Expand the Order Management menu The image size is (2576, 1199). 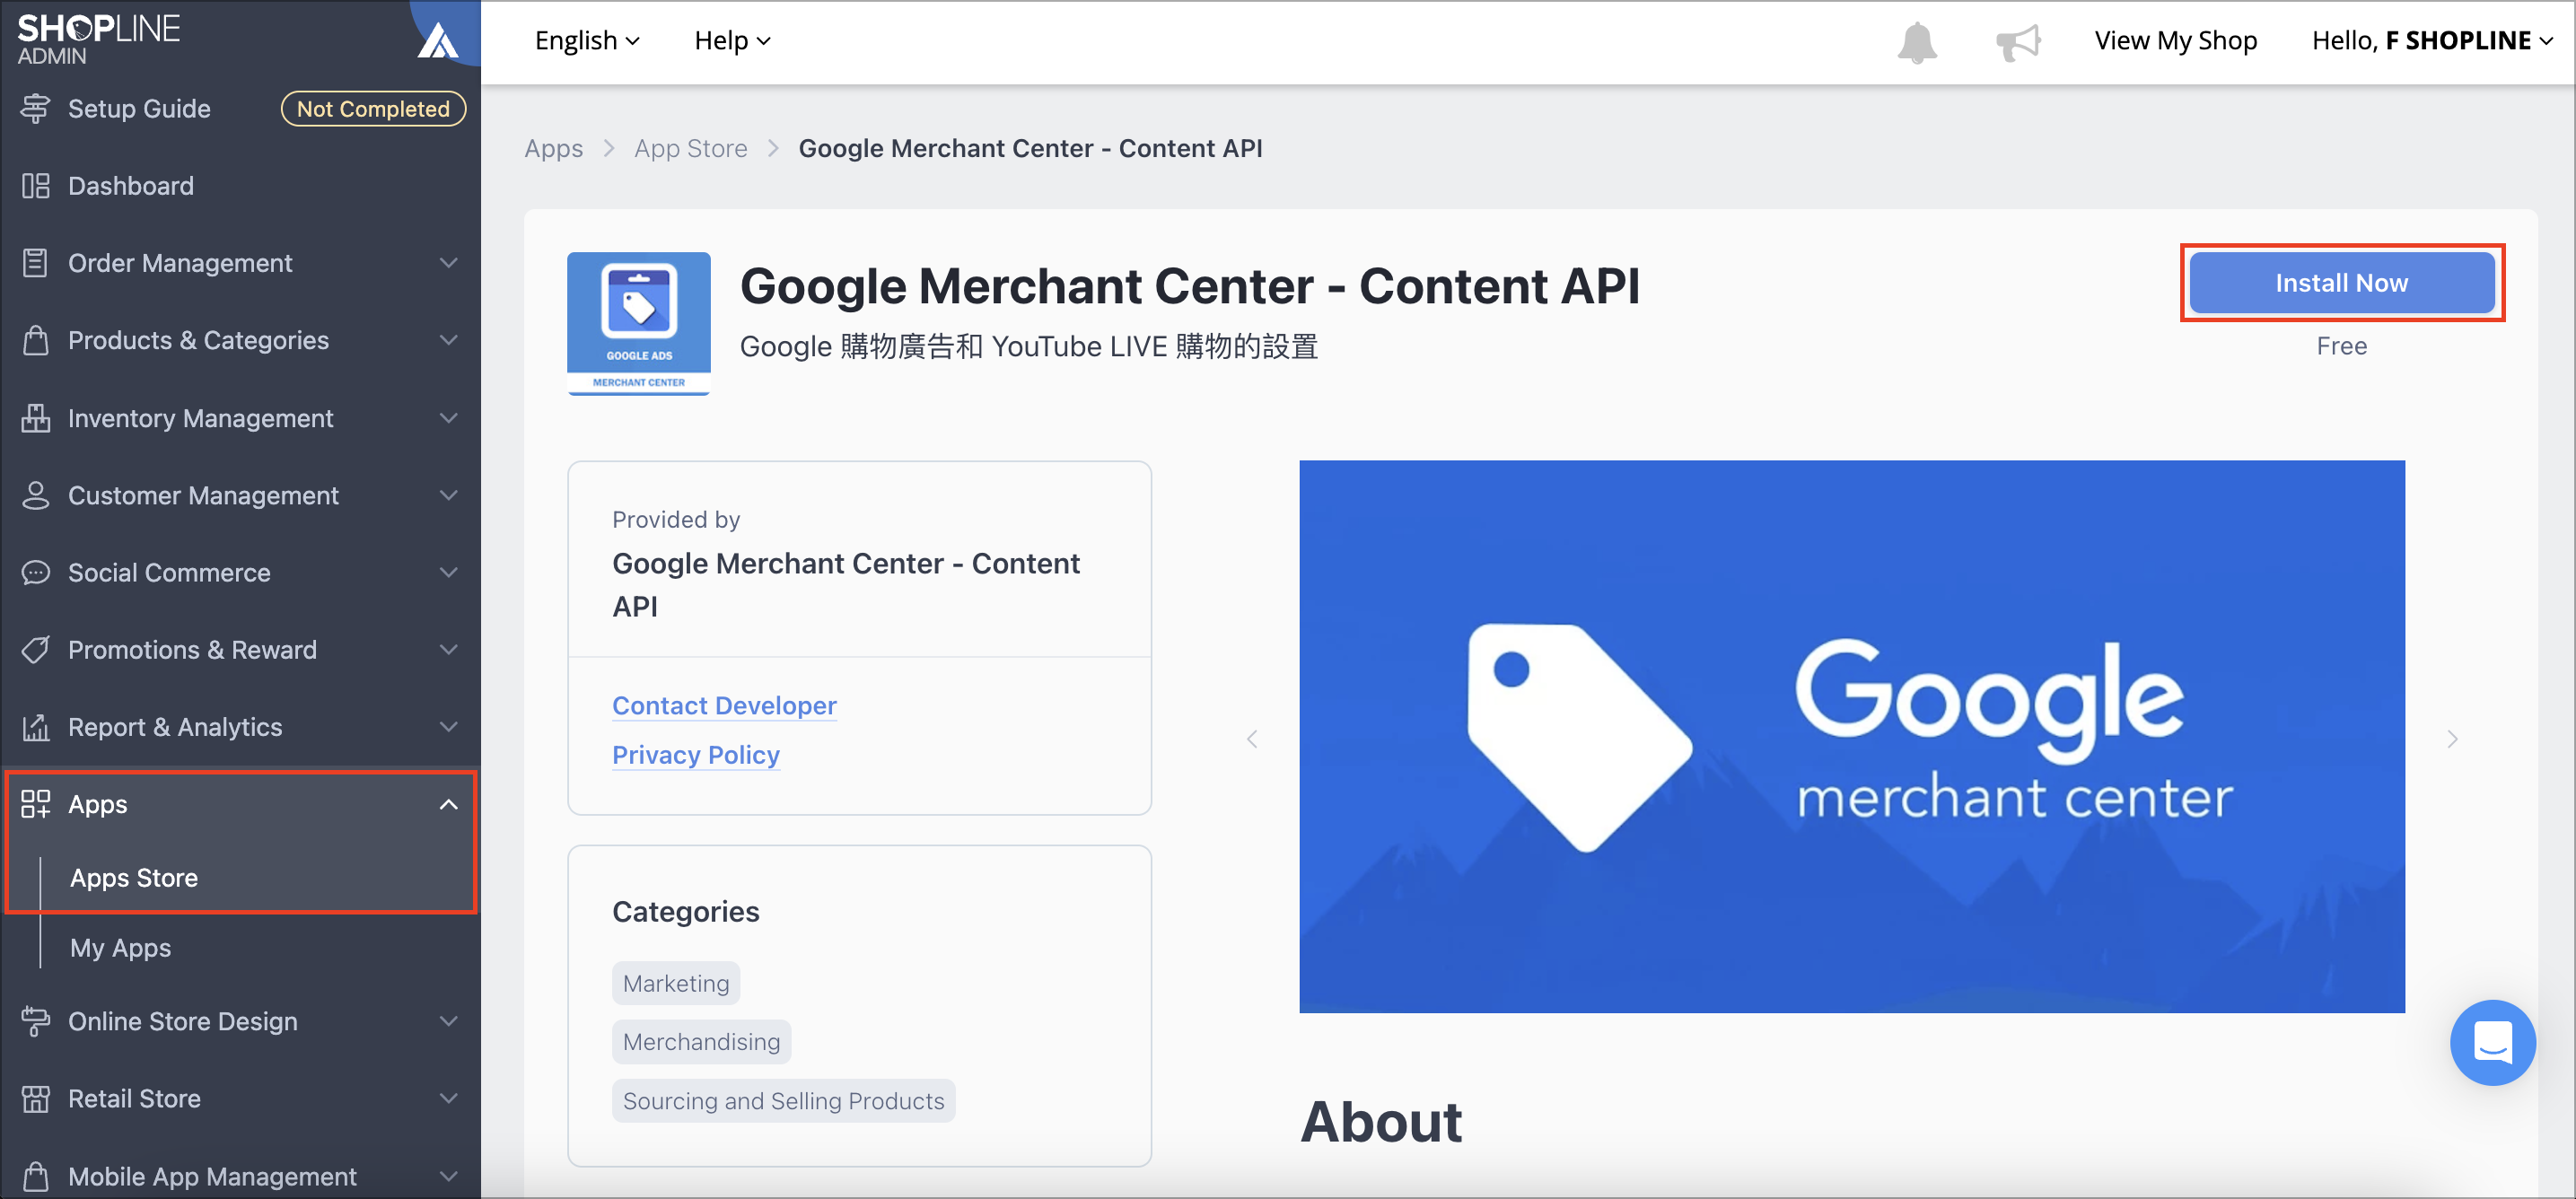(x=448, y=263)
